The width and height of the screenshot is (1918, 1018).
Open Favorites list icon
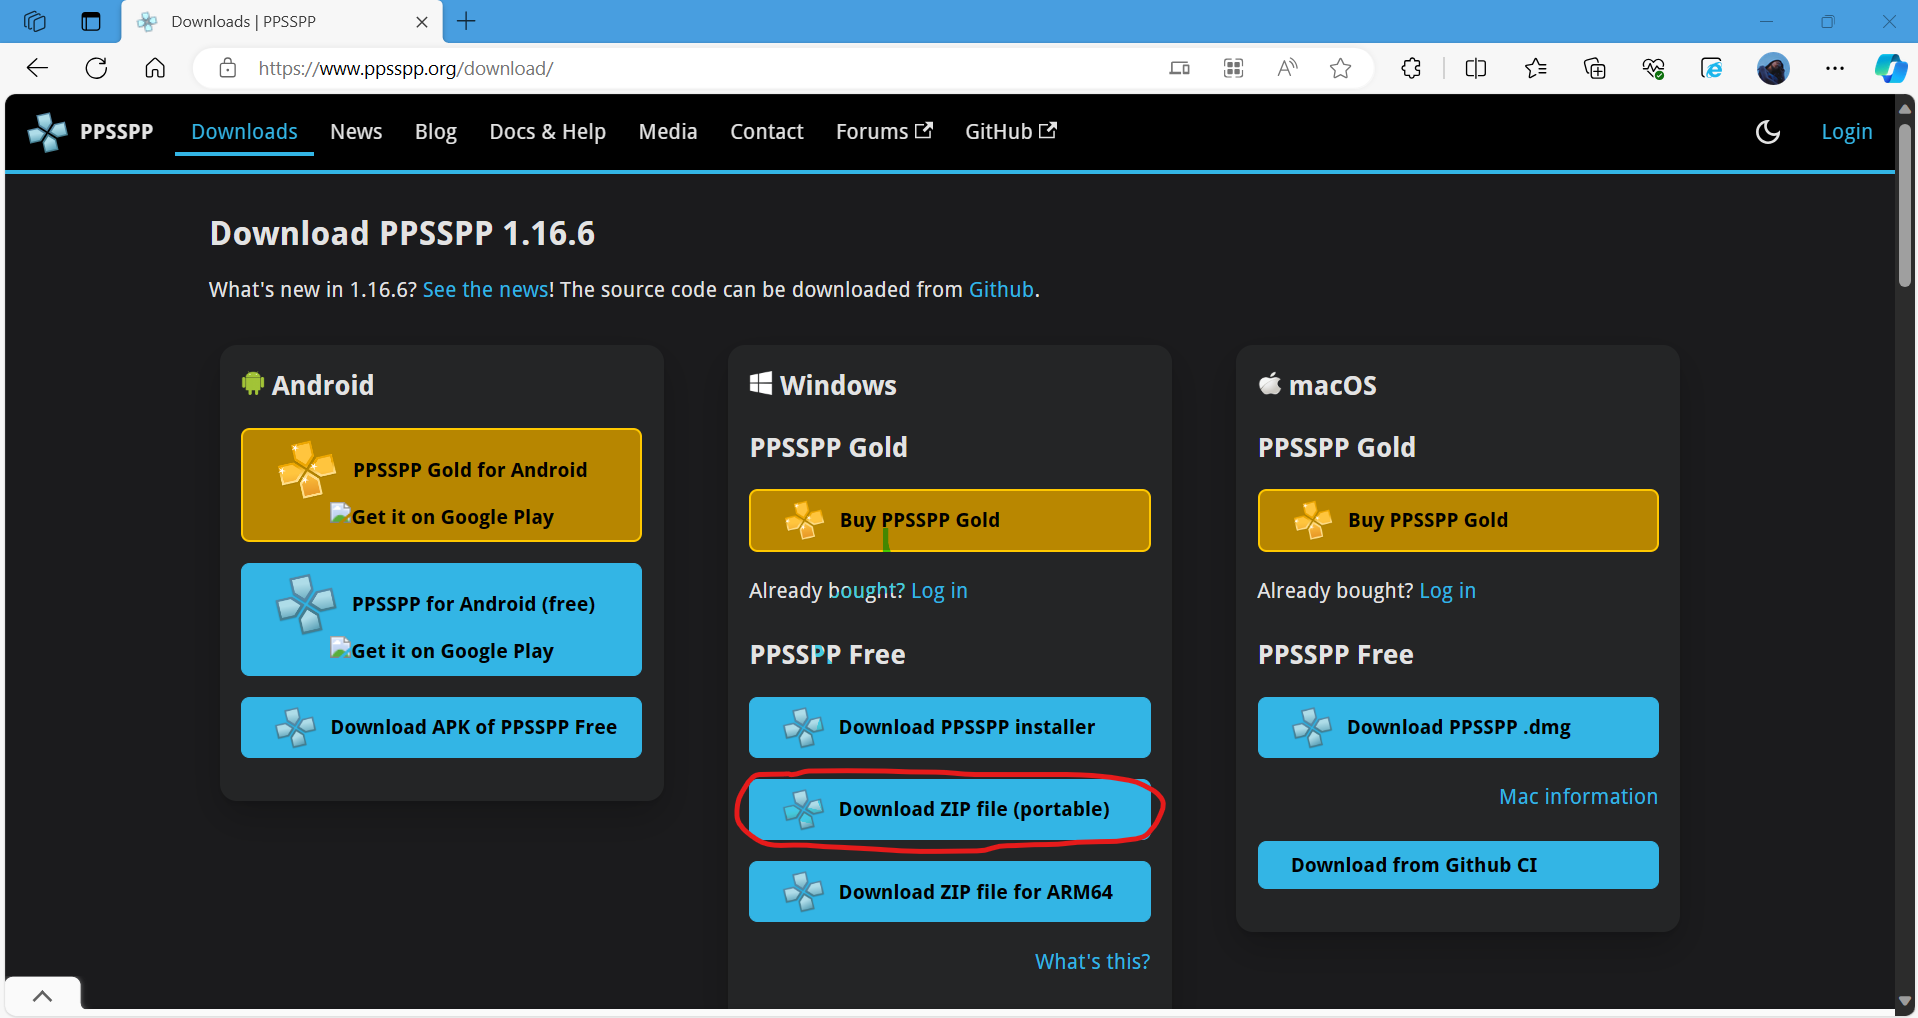click(1536, 68)
